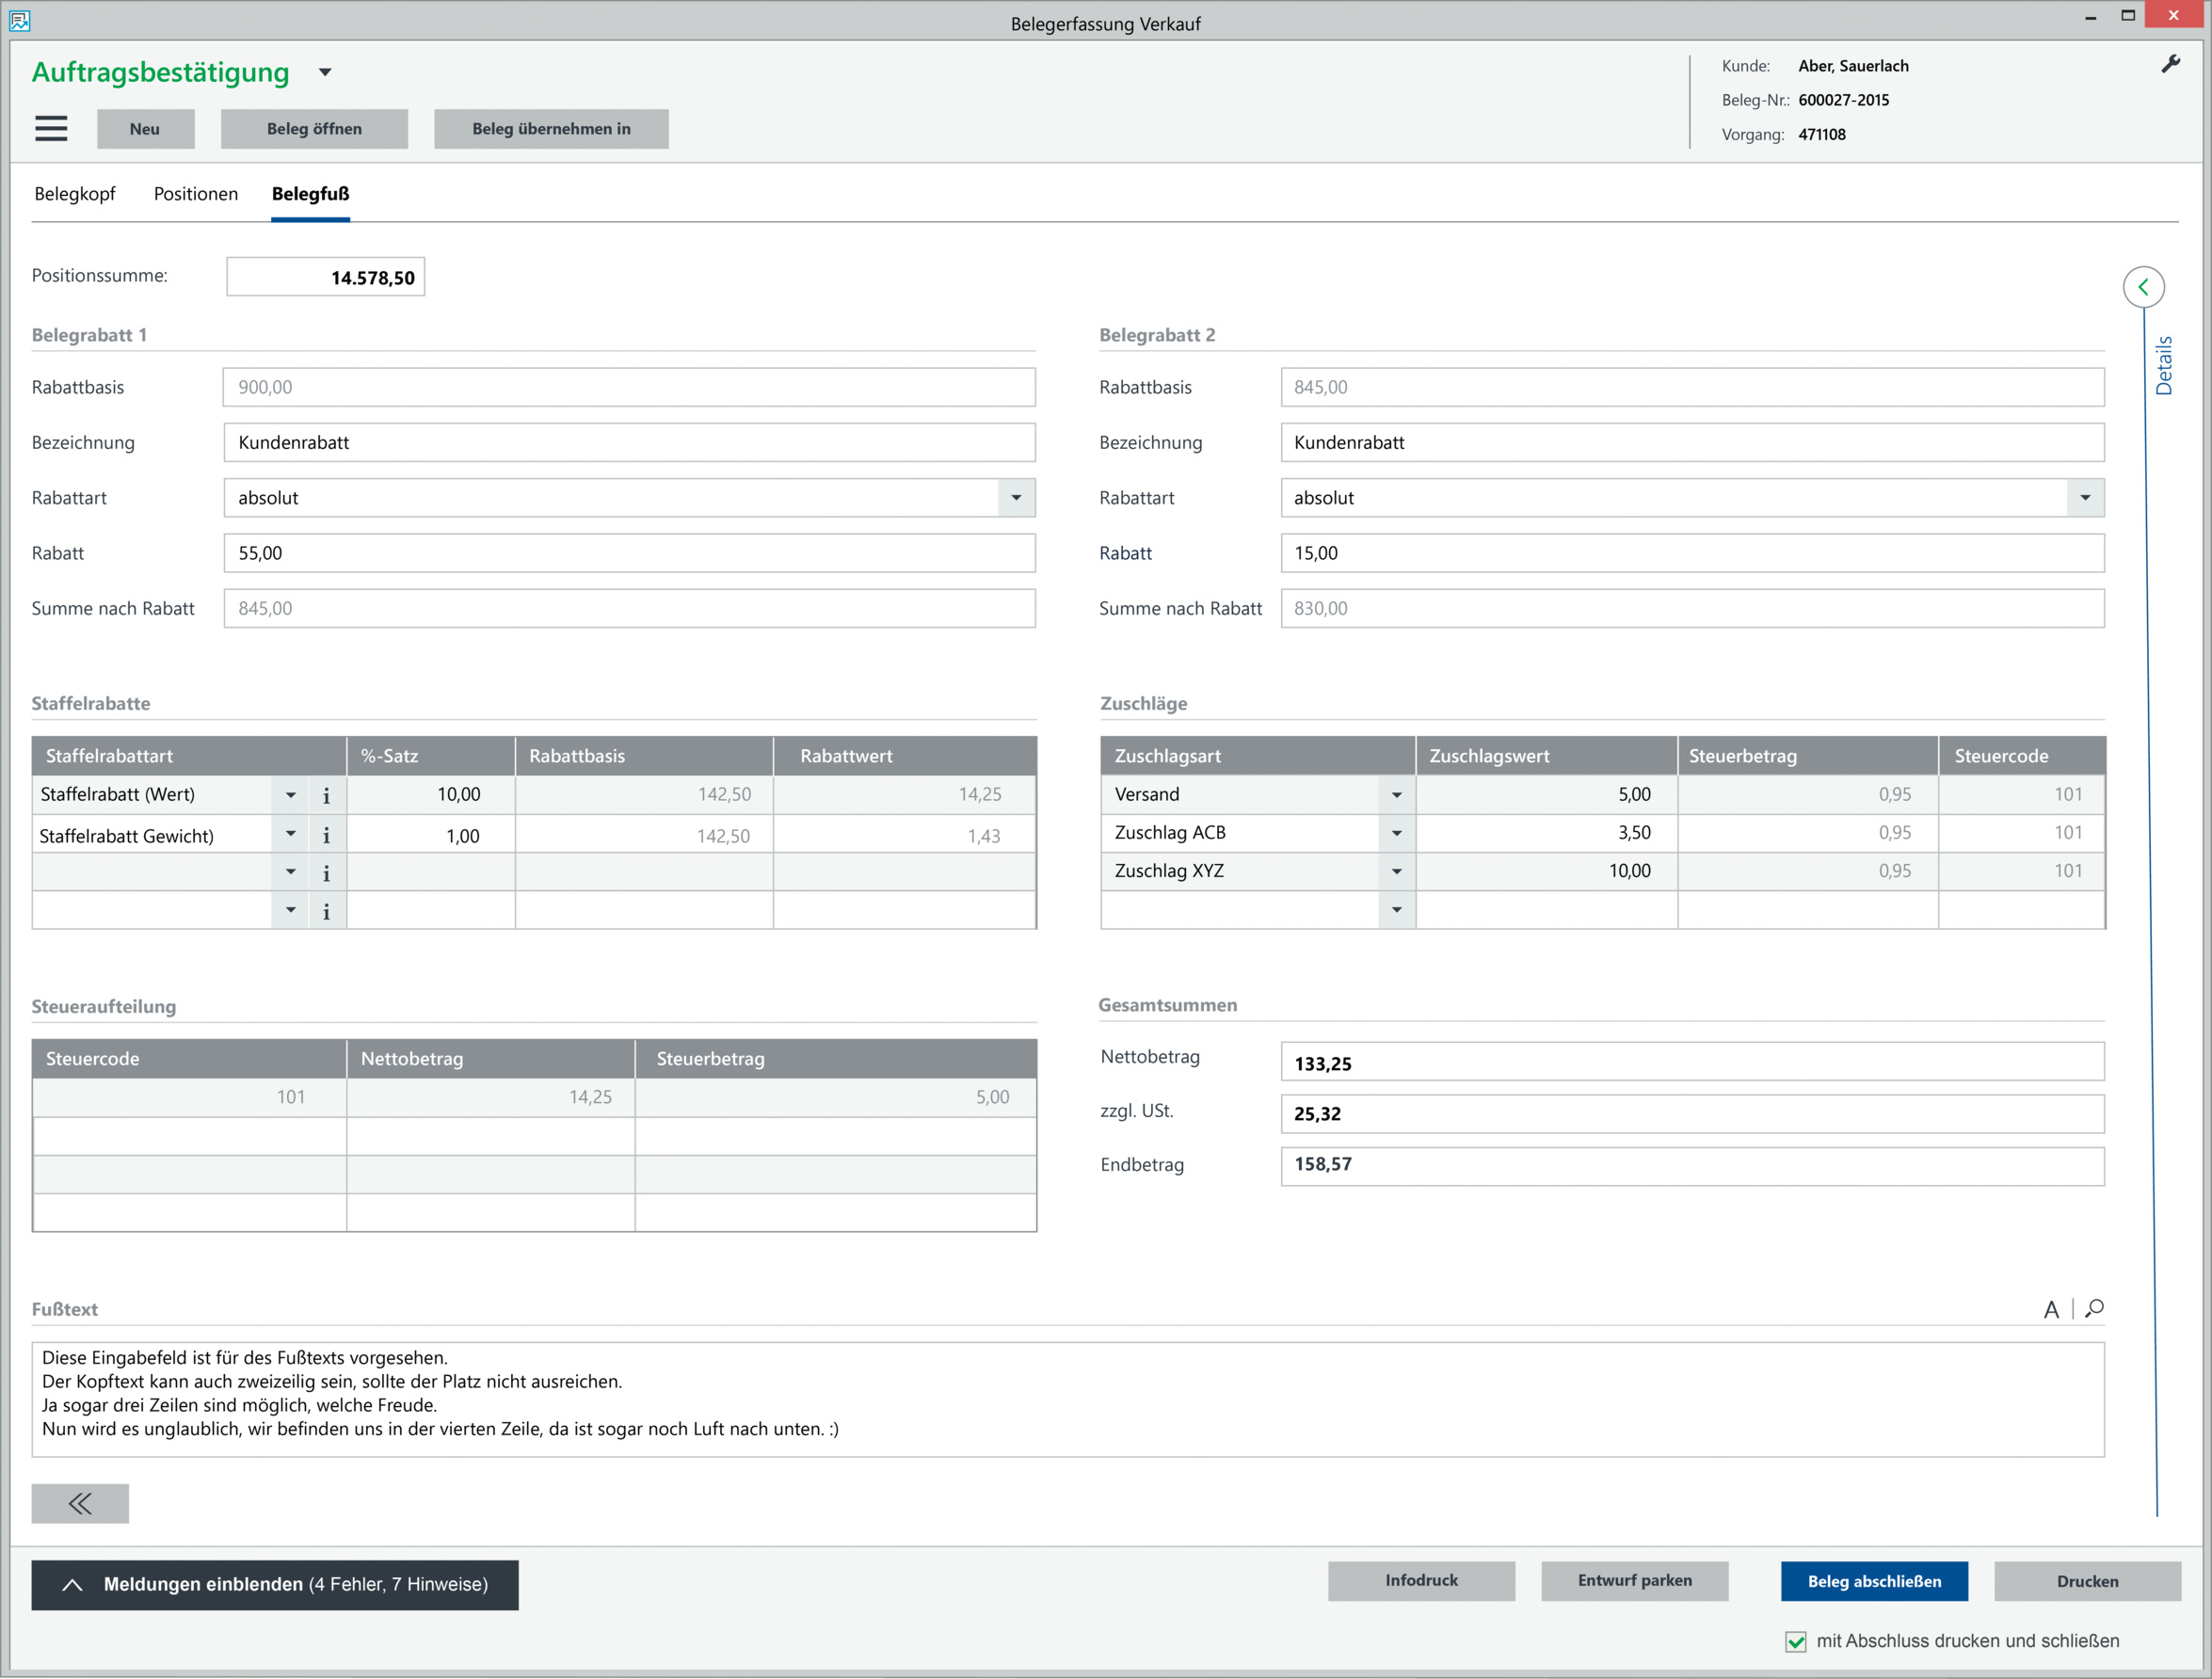Click the Entwurf parken button

[x=1634, y=1581]
